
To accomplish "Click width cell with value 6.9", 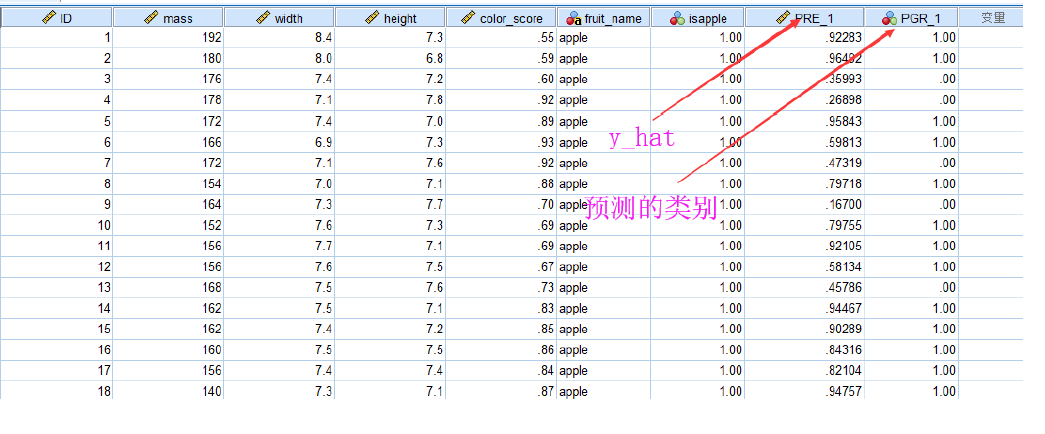I will 280,142.
